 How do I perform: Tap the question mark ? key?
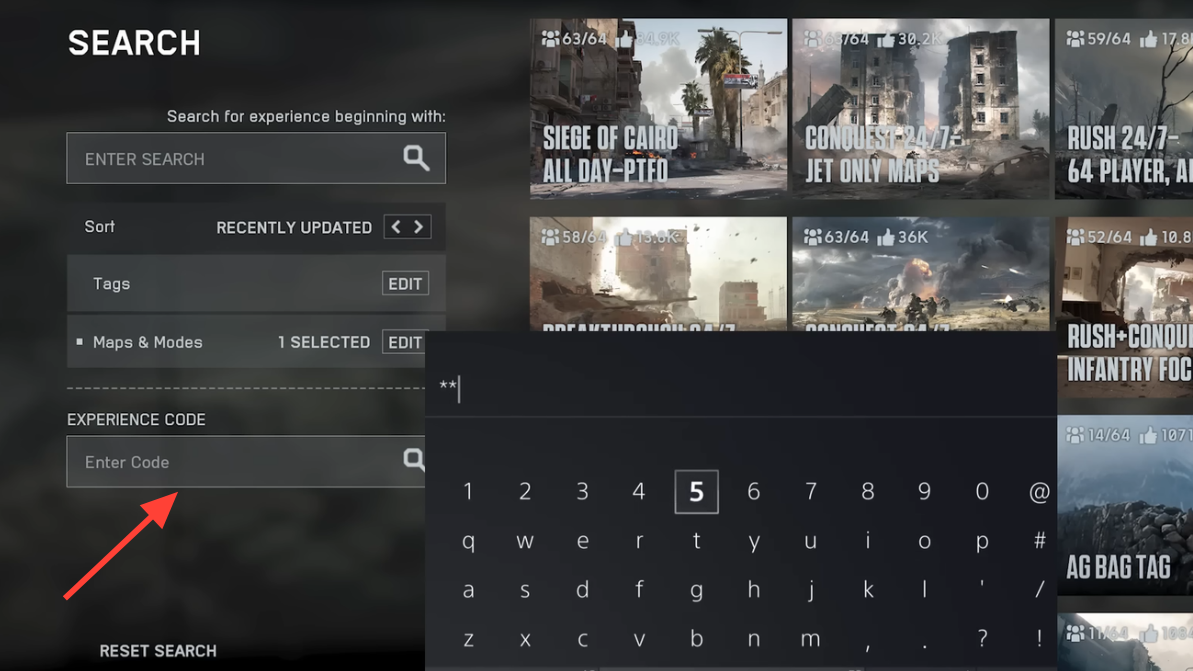coord(981,639)
